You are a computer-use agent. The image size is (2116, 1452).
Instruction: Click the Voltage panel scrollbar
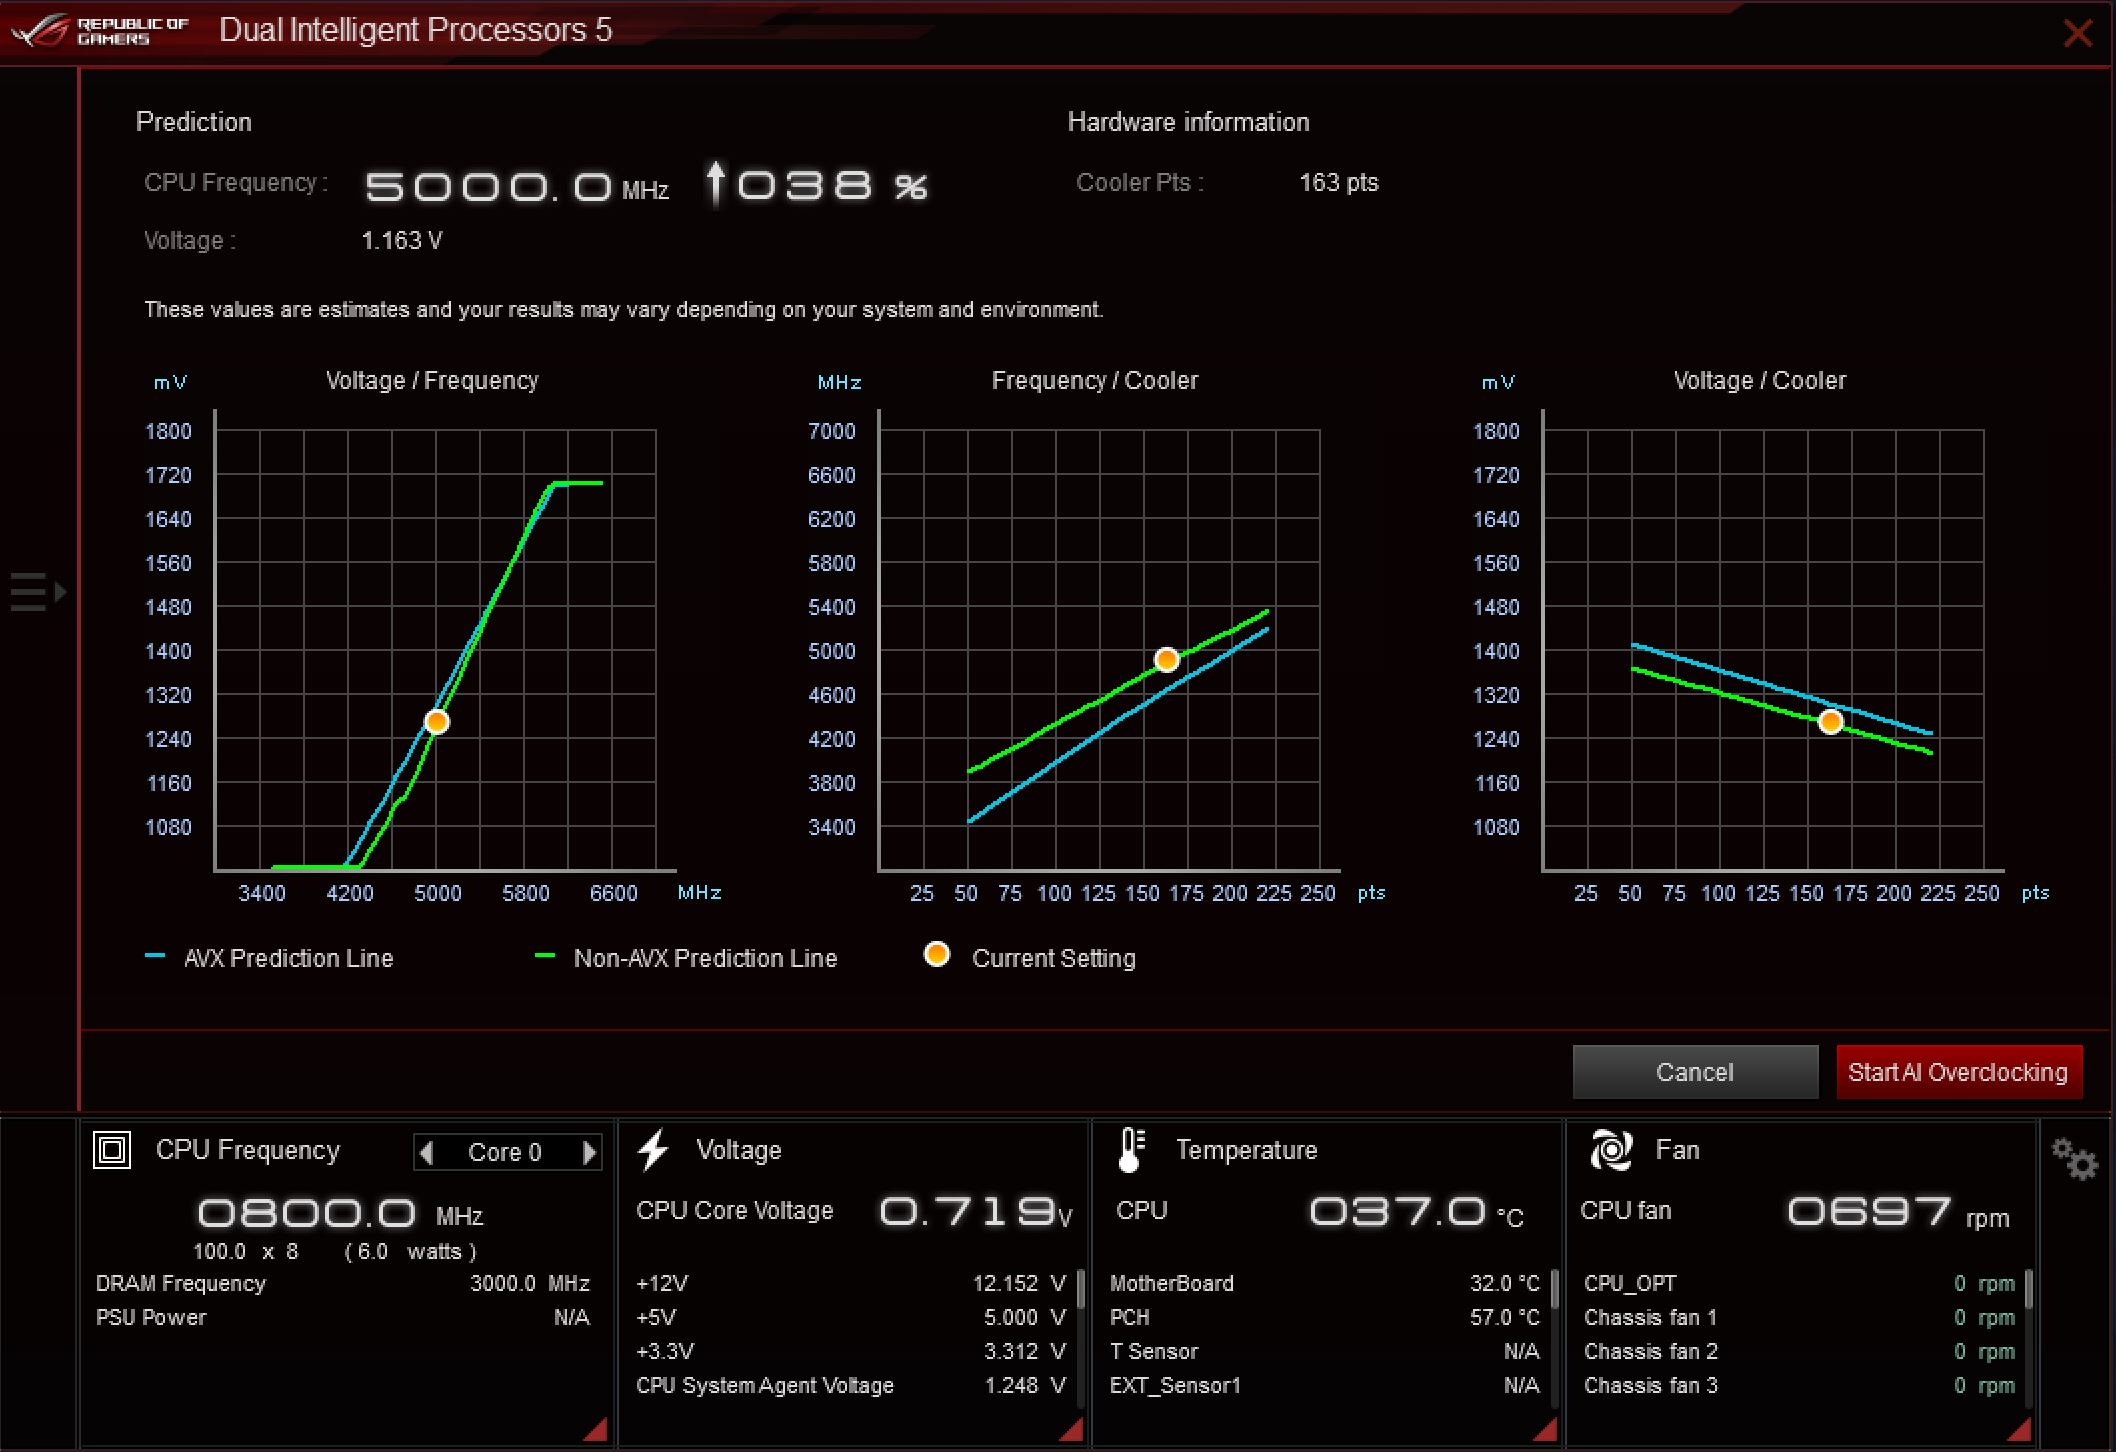point(1081,1288)
